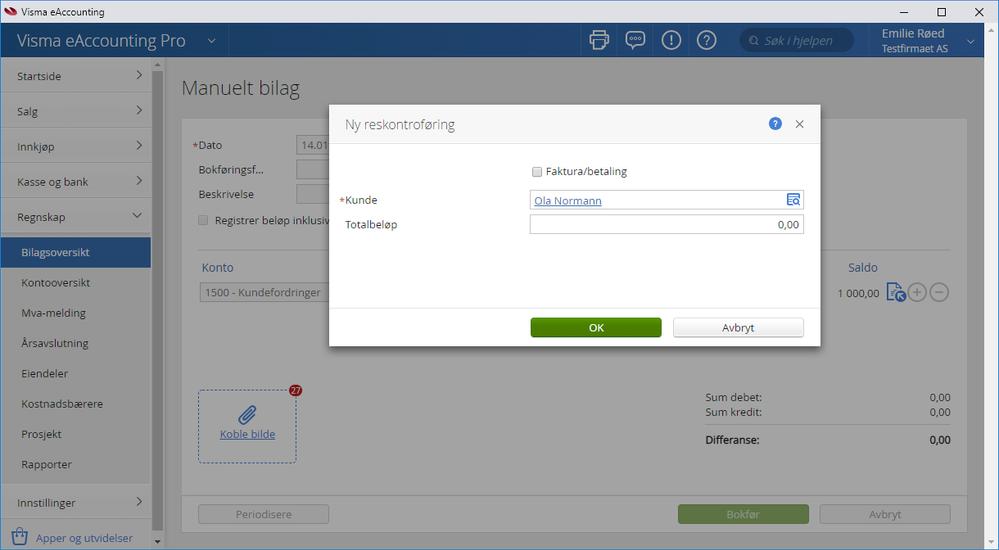The height and width of the screenshot is (550, 999).
Task: Click the Visma logo in title bar
Action: (10, 12)
